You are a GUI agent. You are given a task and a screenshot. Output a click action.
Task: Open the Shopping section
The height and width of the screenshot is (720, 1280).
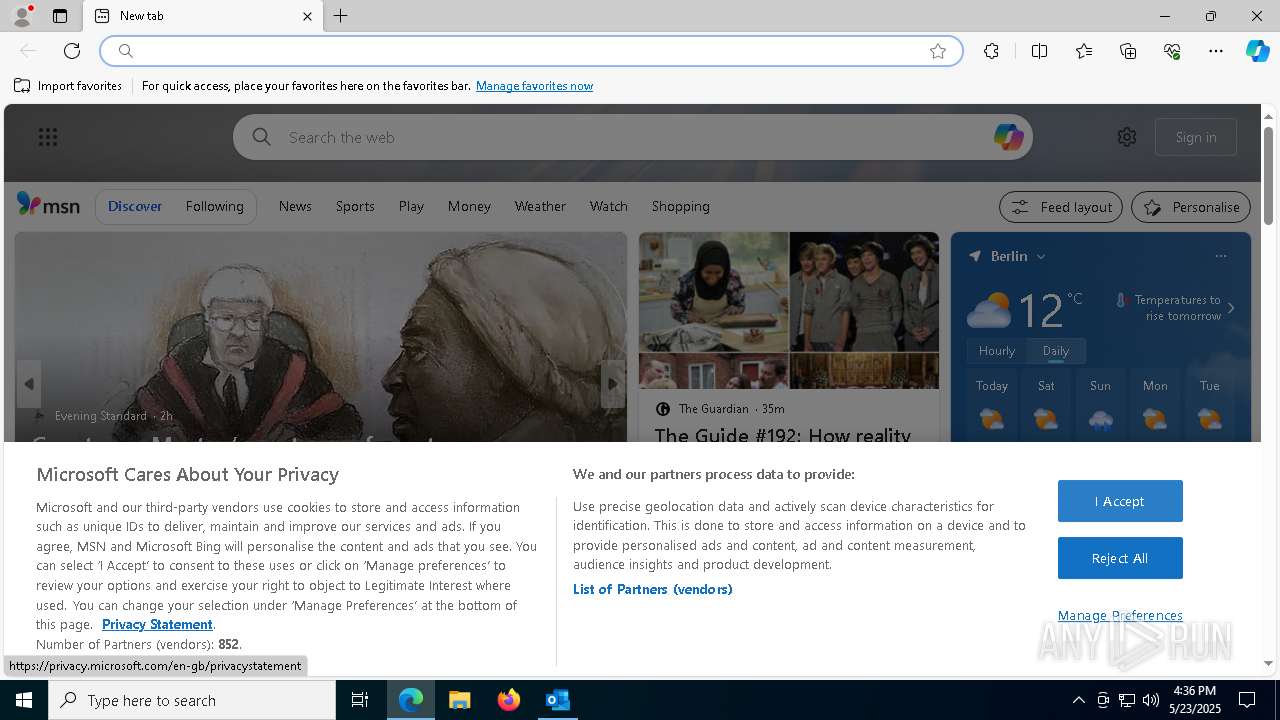point(680,206)
